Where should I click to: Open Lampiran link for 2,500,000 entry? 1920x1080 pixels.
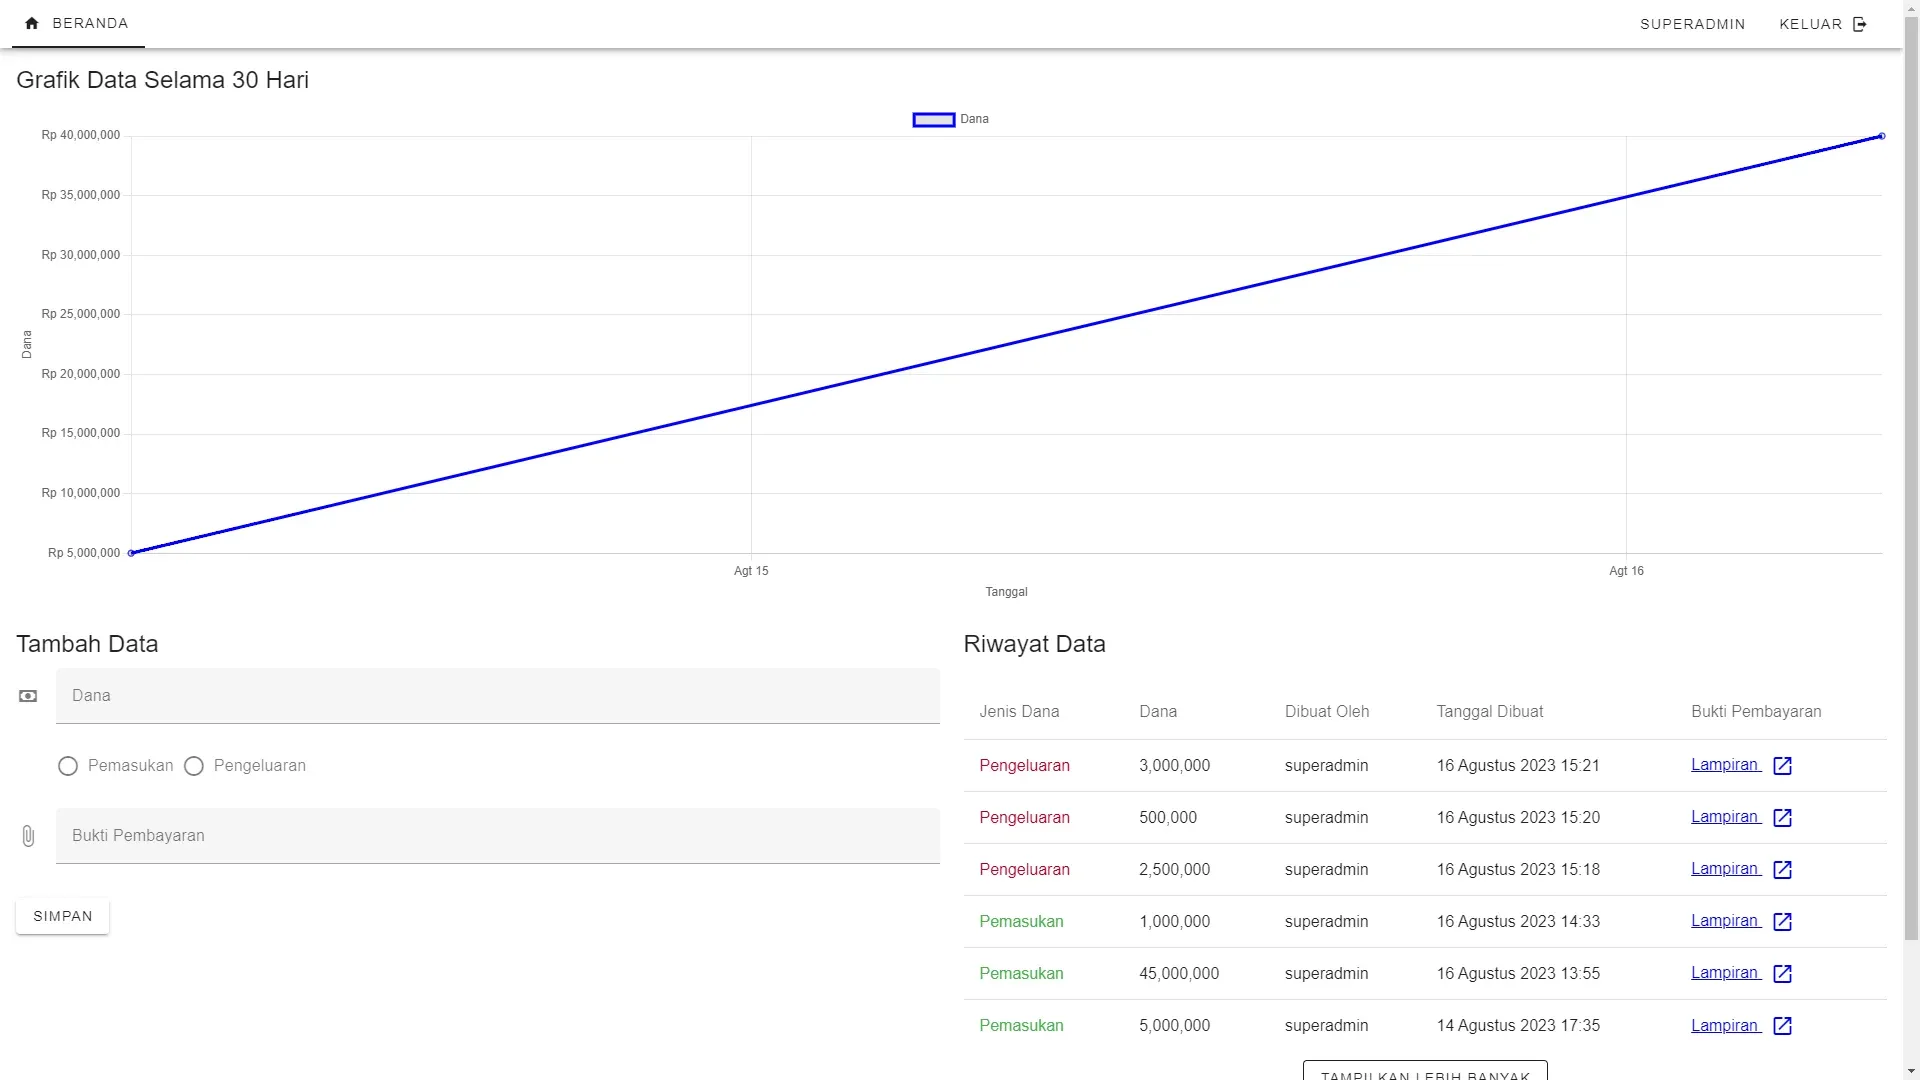point(1725,869)
